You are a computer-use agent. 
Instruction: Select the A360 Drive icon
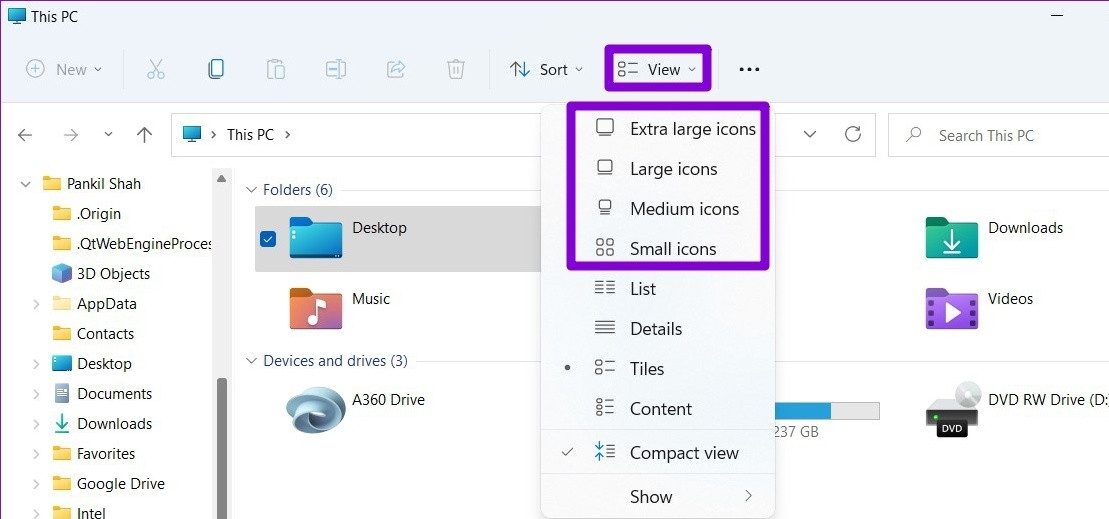tap(315, 409)
